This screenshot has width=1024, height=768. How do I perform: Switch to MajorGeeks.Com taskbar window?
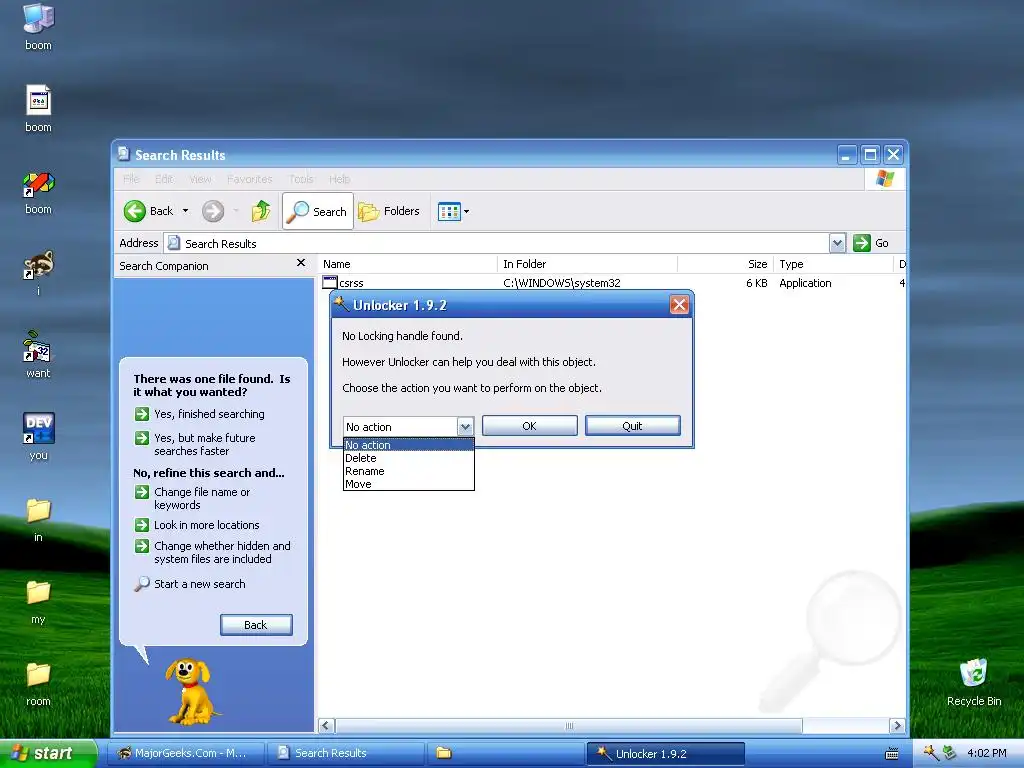click(185, 753)
